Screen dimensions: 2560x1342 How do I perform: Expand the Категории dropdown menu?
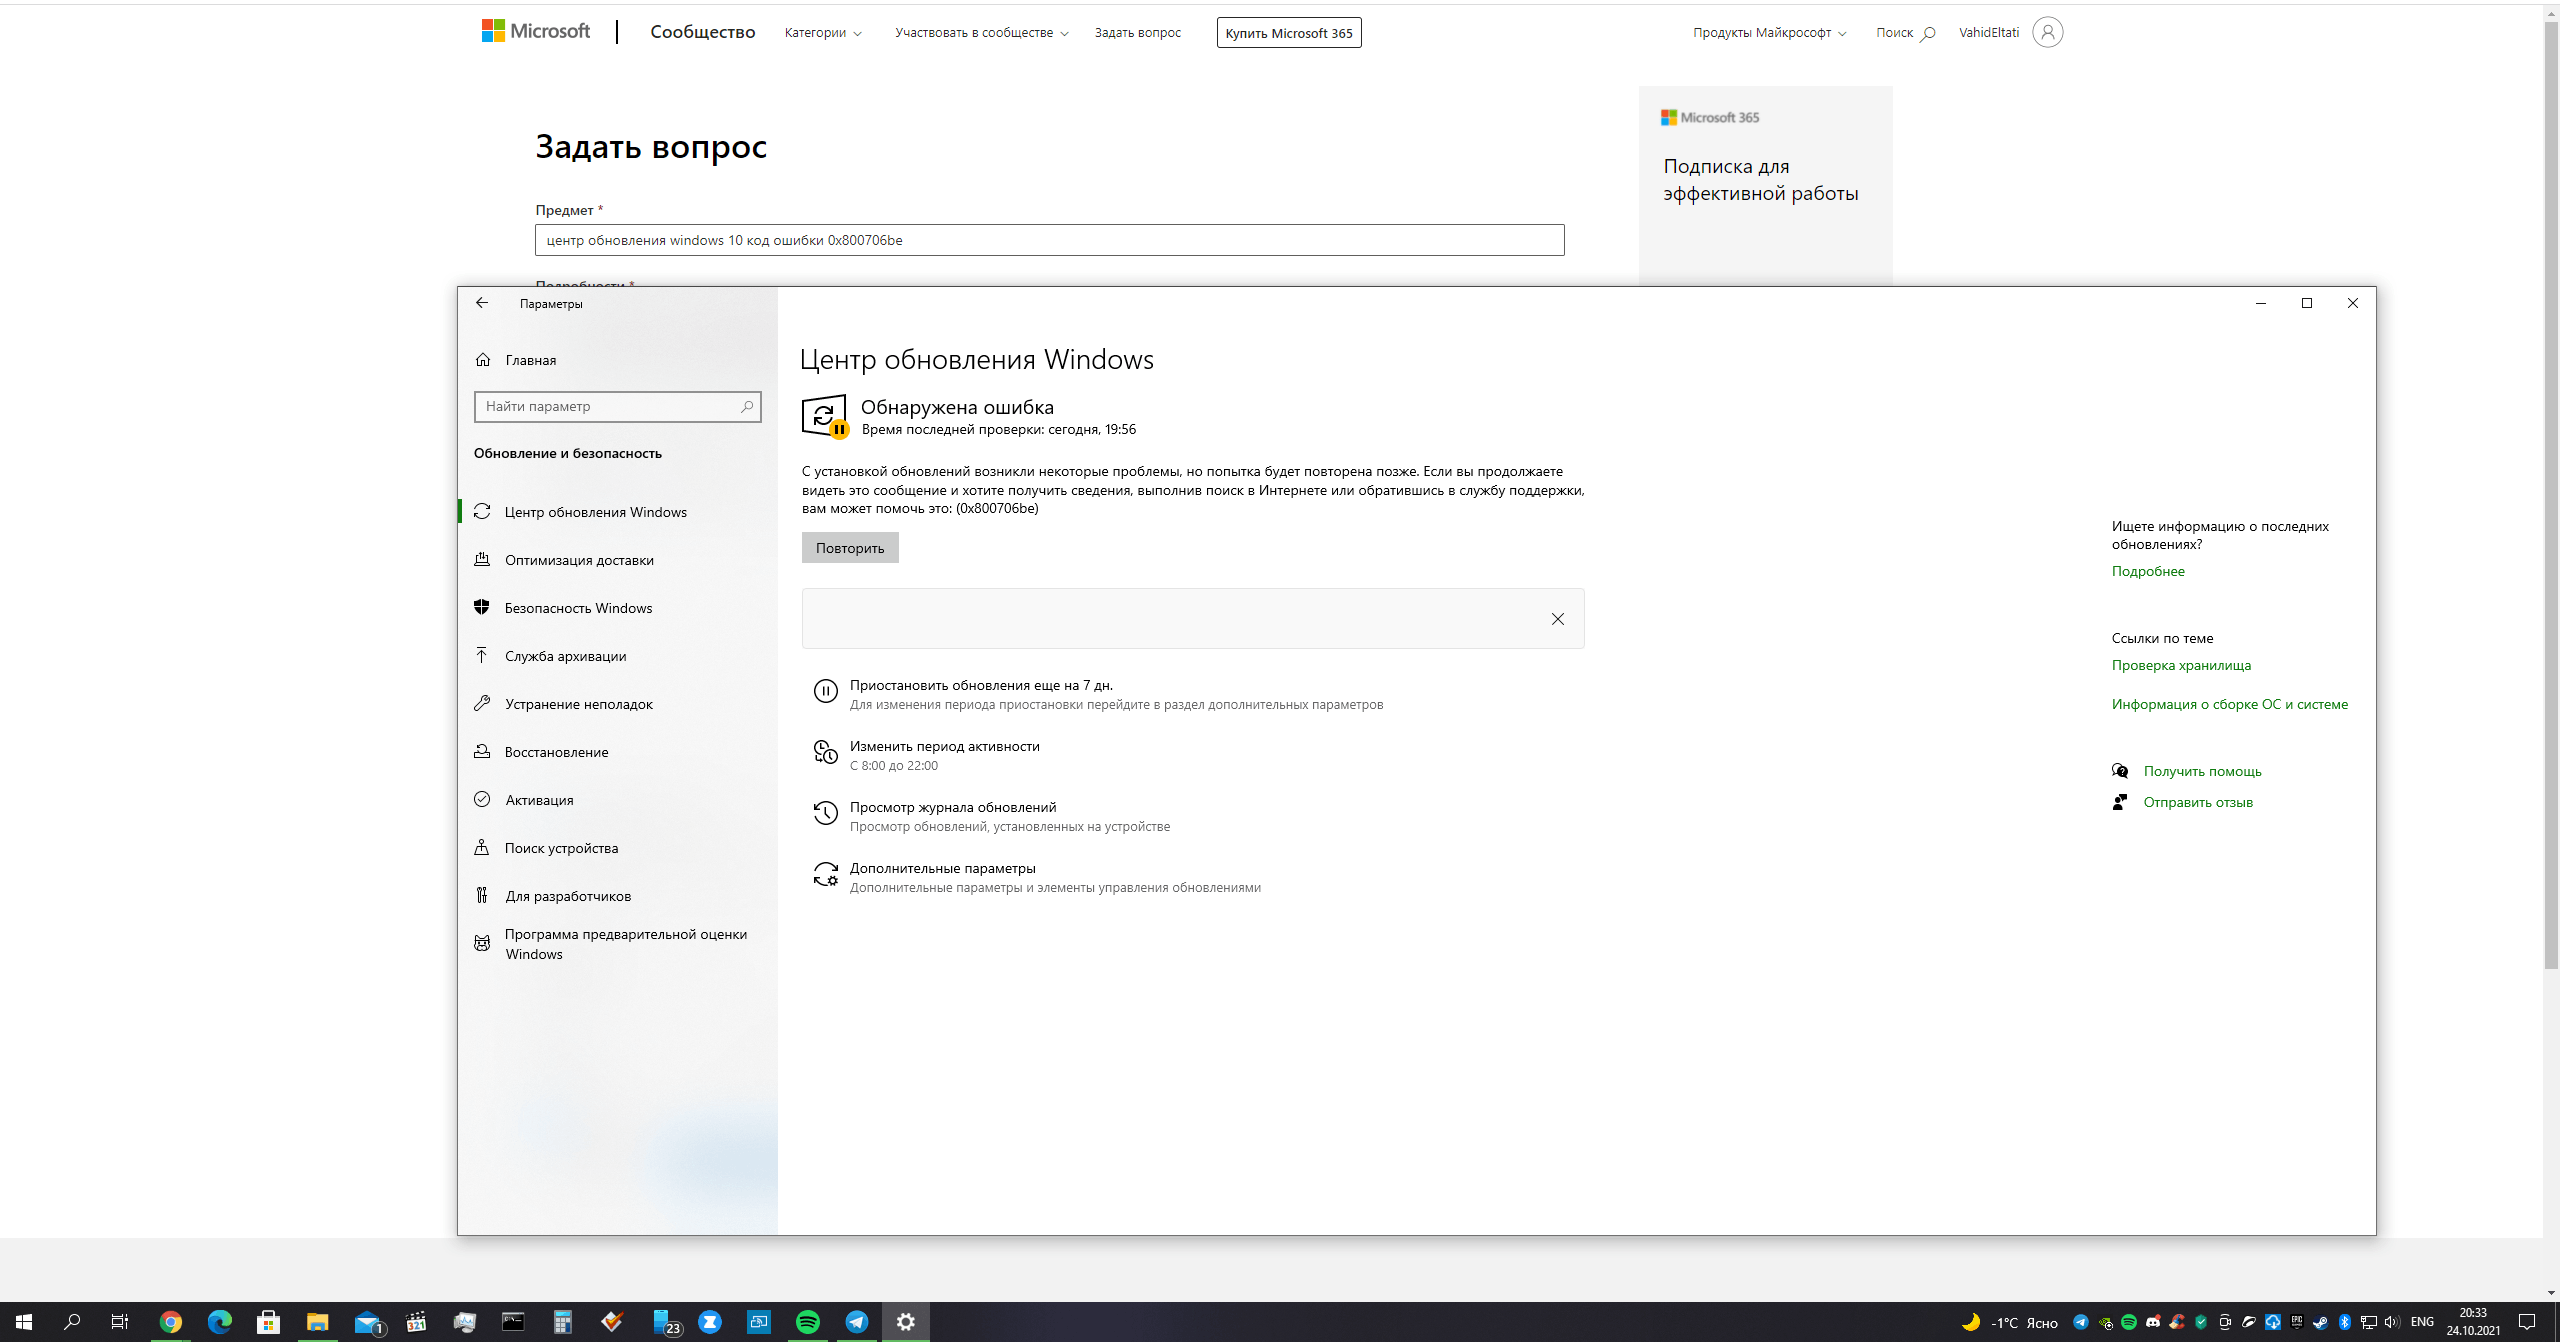pos(823,33)
